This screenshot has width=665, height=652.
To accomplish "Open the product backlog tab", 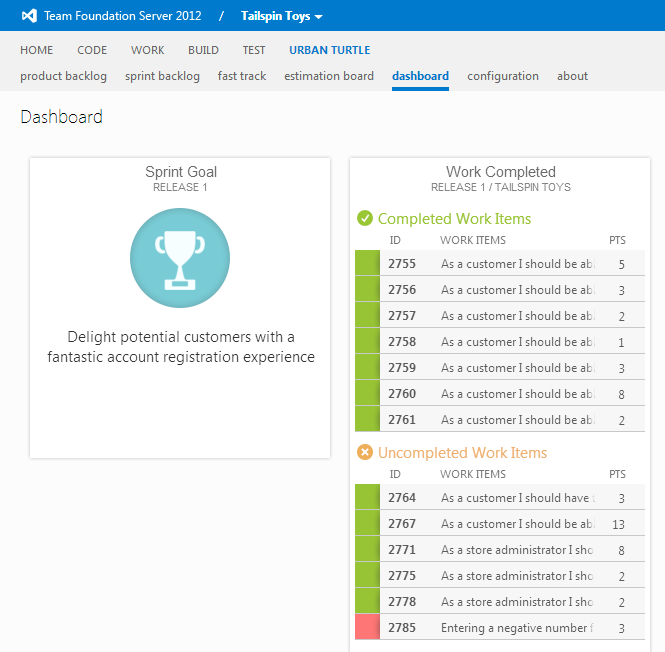I will tap(63, 76).
